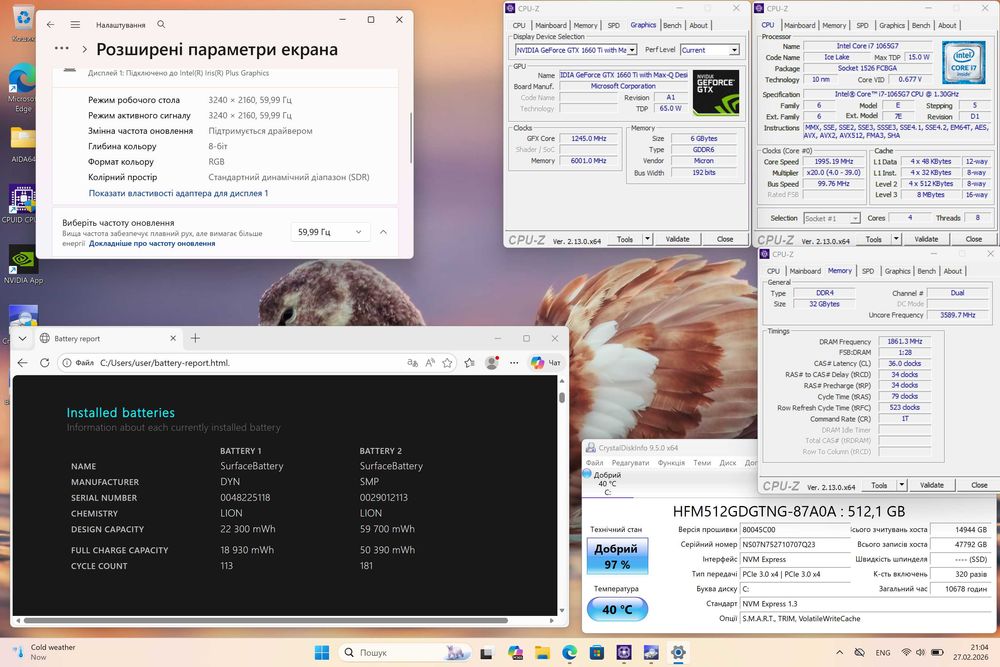1000x667 pixels.
Task: Open Edge Settings and more ellipsis
Action: pos(514,363)
